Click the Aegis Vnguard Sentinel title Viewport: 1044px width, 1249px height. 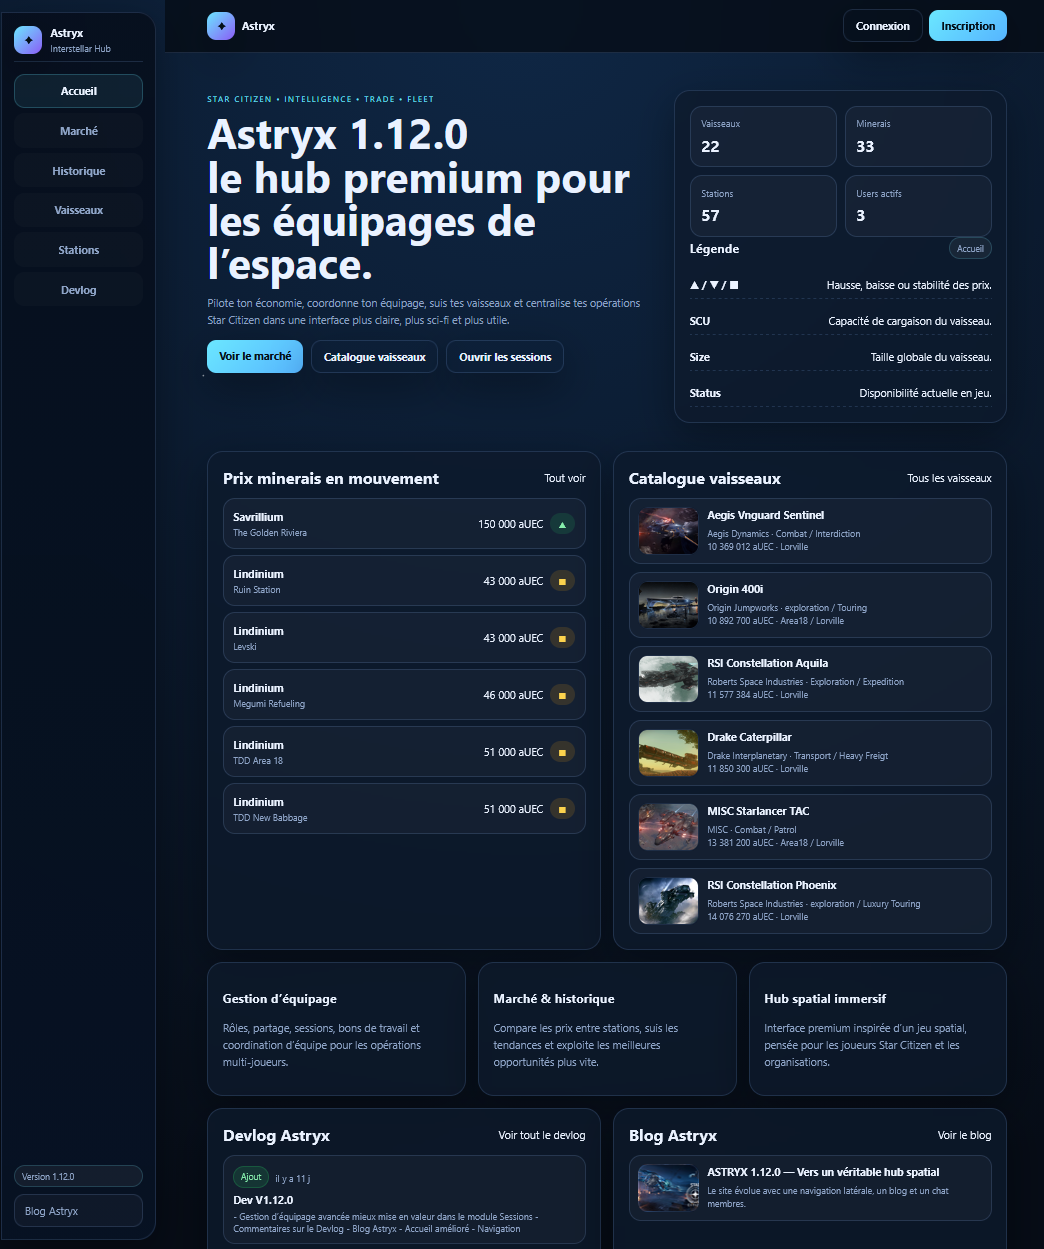coord(765,515)
